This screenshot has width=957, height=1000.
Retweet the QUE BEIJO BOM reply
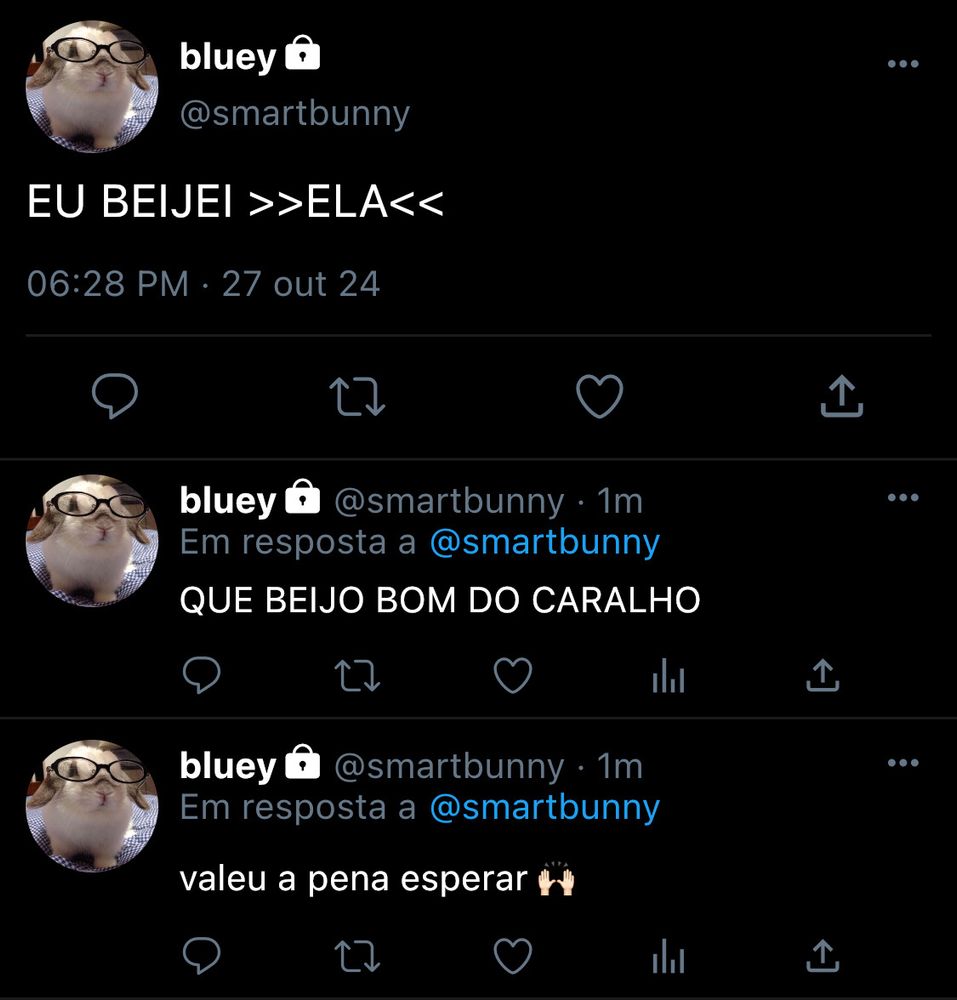coord(357,676)
